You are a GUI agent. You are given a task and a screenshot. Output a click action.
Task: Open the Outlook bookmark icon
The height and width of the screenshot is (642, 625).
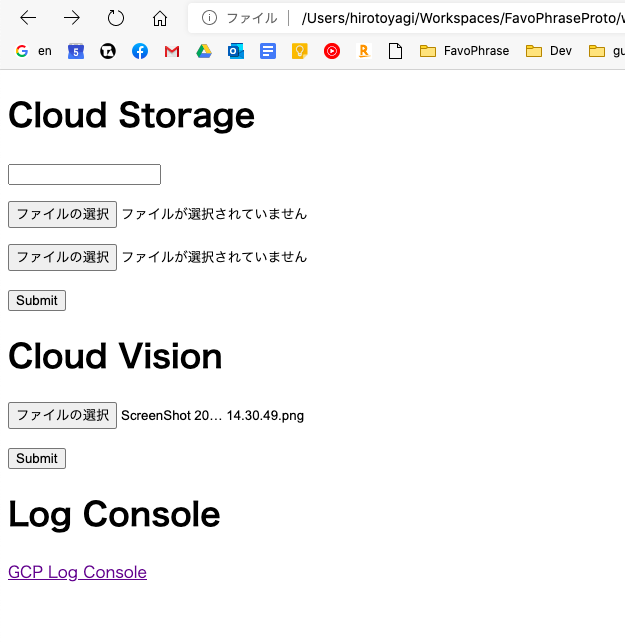[x=236, y=51]
